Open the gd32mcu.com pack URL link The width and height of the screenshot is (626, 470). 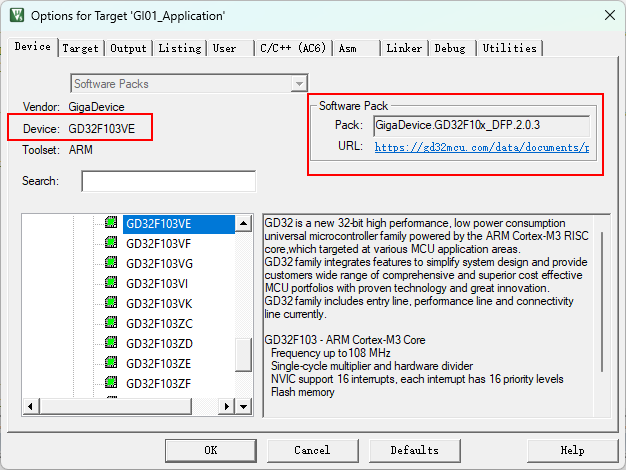tap(481, 147)
